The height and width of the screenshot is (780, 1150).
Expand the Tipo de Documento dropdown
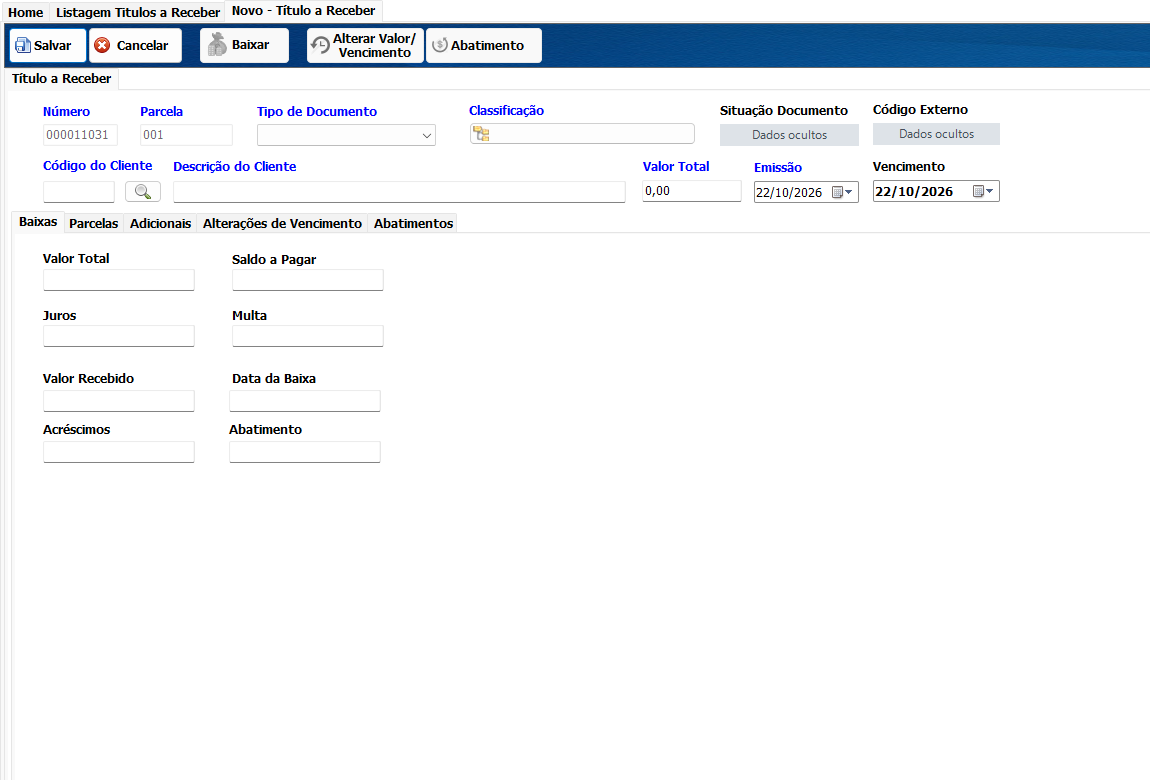click(x=427, y=136)
